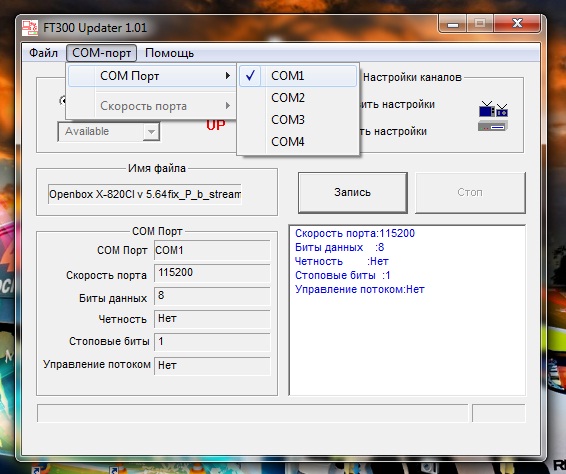The image size is (566, 474).
Task: Click the 'Настройки каналов' group title
Action: [412, 77]
